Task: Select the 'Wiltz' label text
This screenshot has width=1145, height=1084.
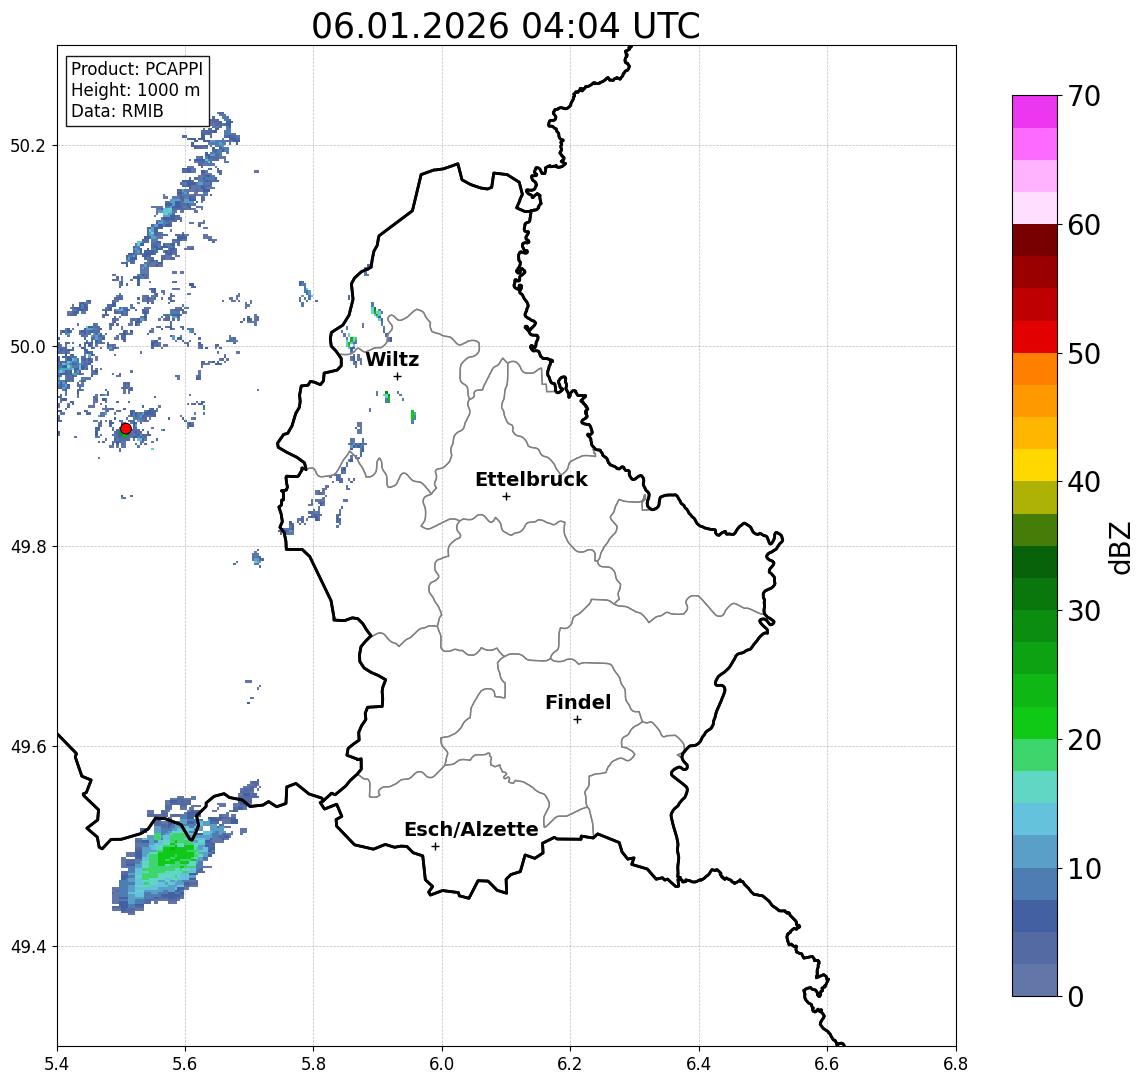Action: point(392,359)
